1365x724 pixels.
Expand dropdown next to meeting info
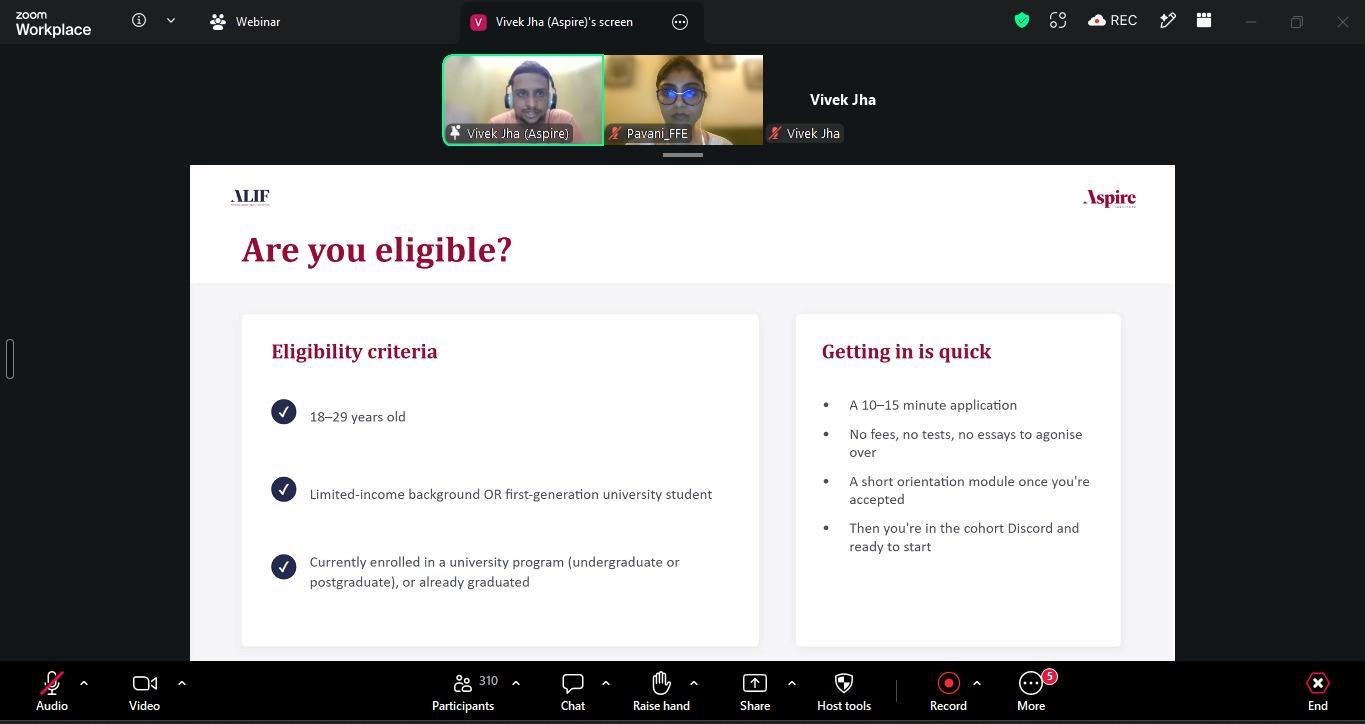coord(171,20)
